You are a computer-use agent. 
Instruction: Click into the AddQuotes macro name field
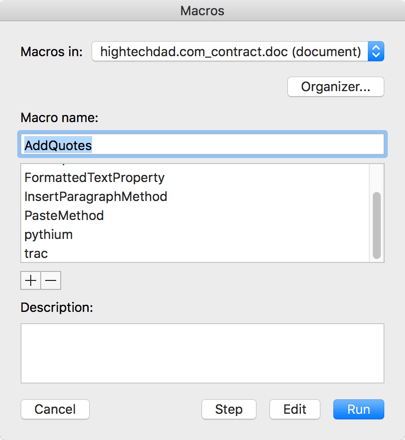coord(202,145)
